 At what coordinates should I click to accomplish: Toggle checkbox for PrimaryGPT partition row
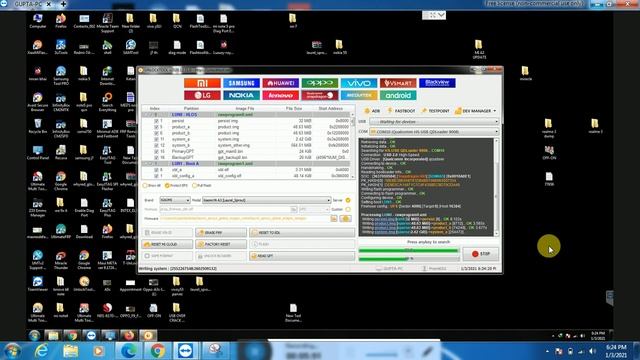point(156,151)
